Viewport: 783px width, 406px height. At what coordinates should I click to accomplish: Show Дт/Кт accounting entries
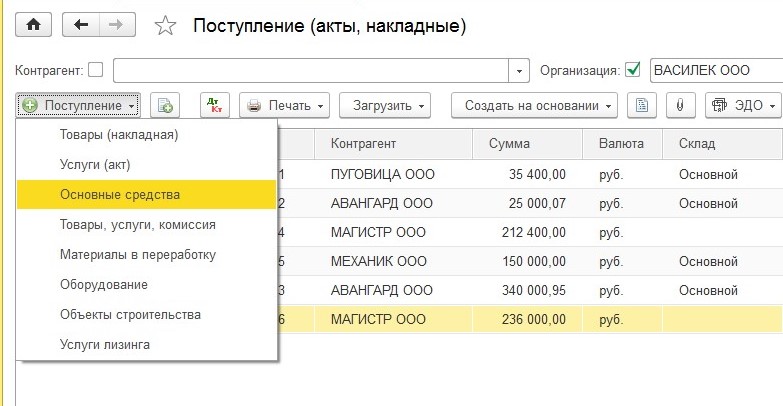[215, 105]
